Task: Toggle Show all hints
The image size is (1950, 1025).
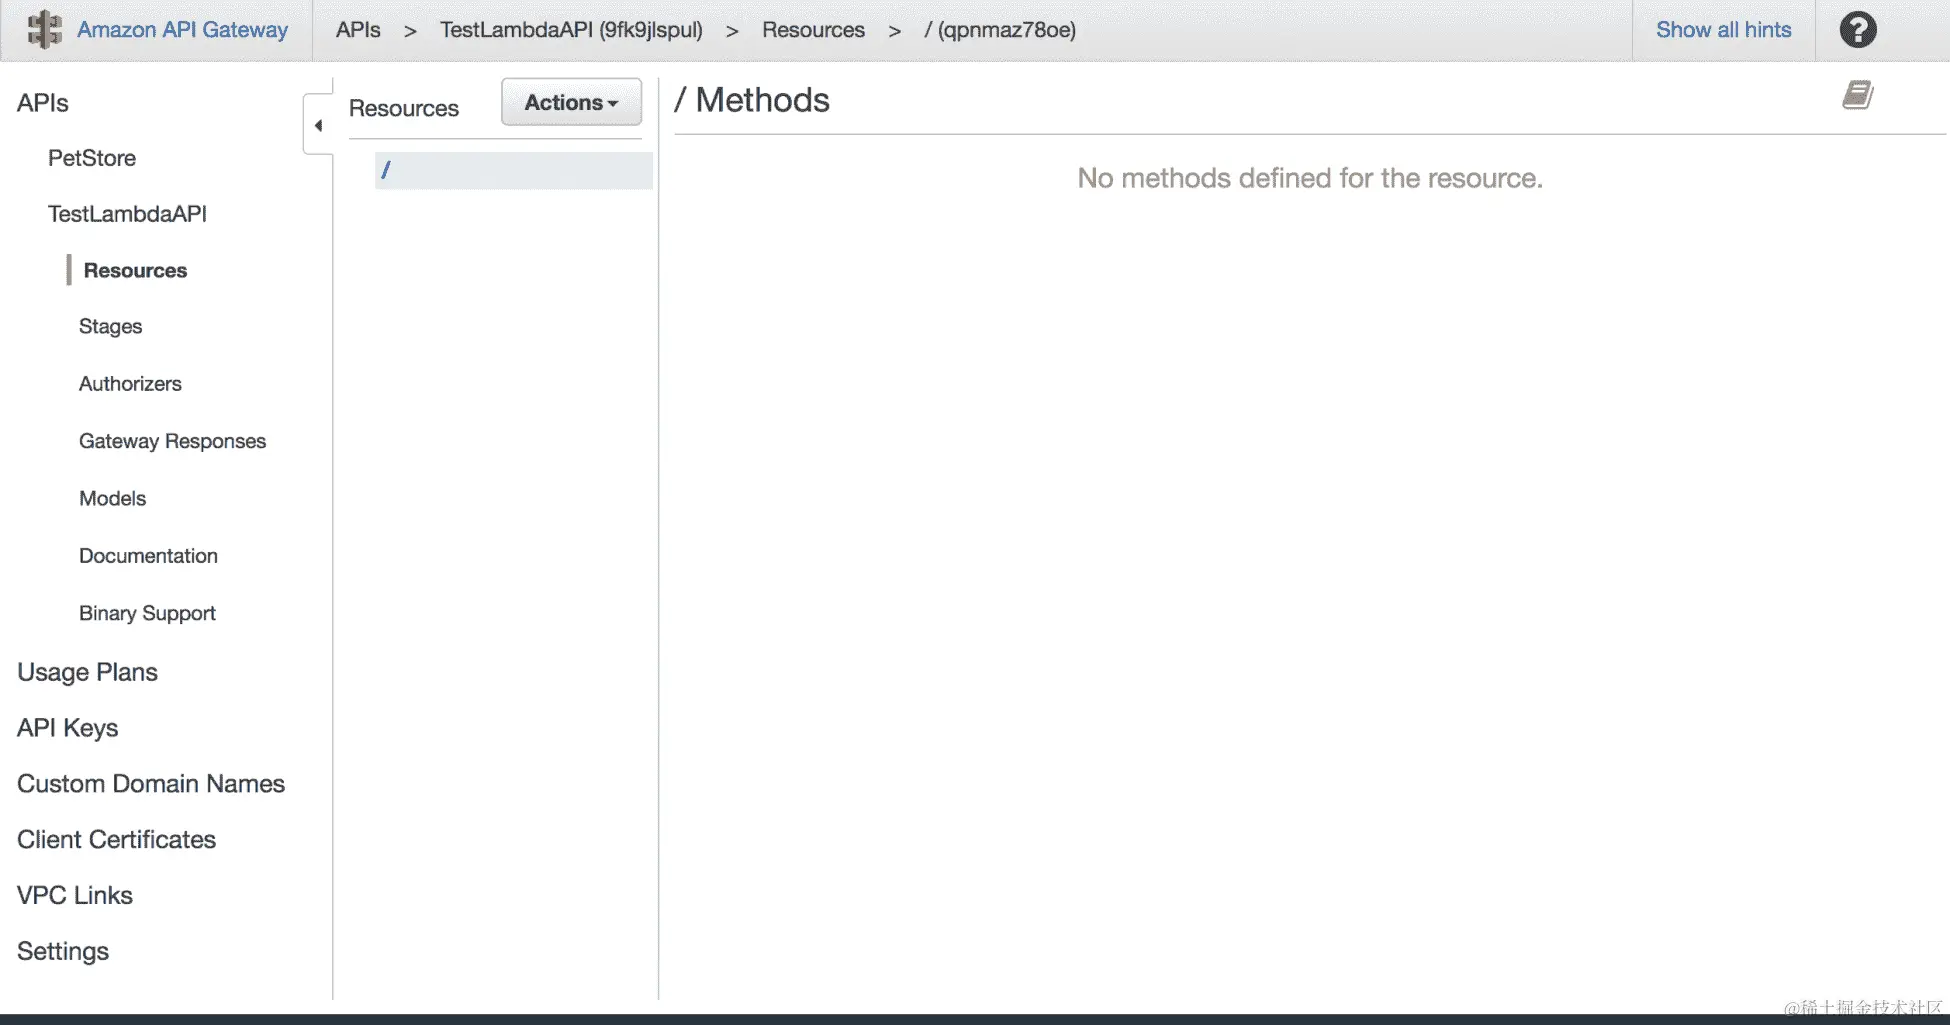Action: pos(1723,30)
